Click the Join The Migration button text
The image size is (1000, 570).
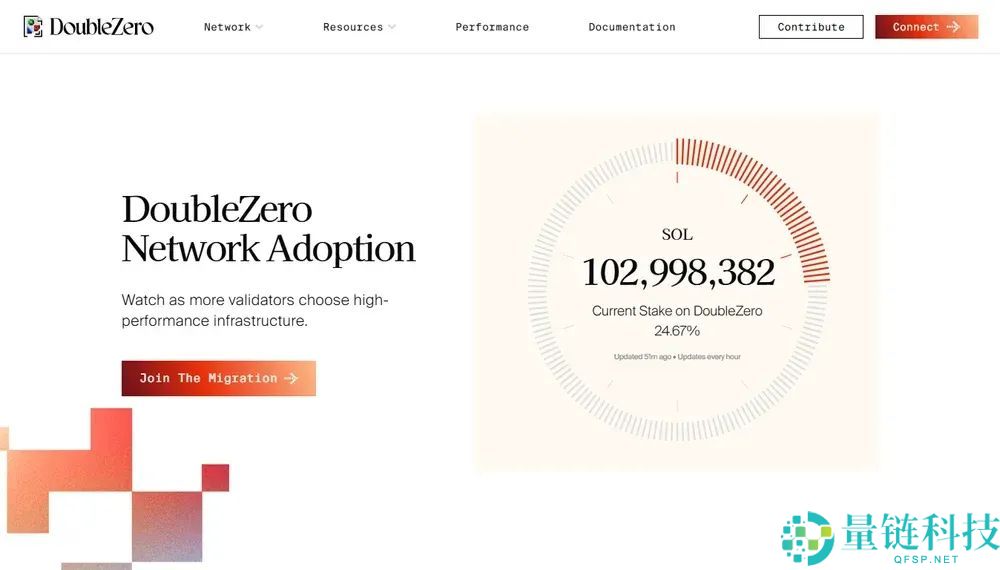point(207,378)
